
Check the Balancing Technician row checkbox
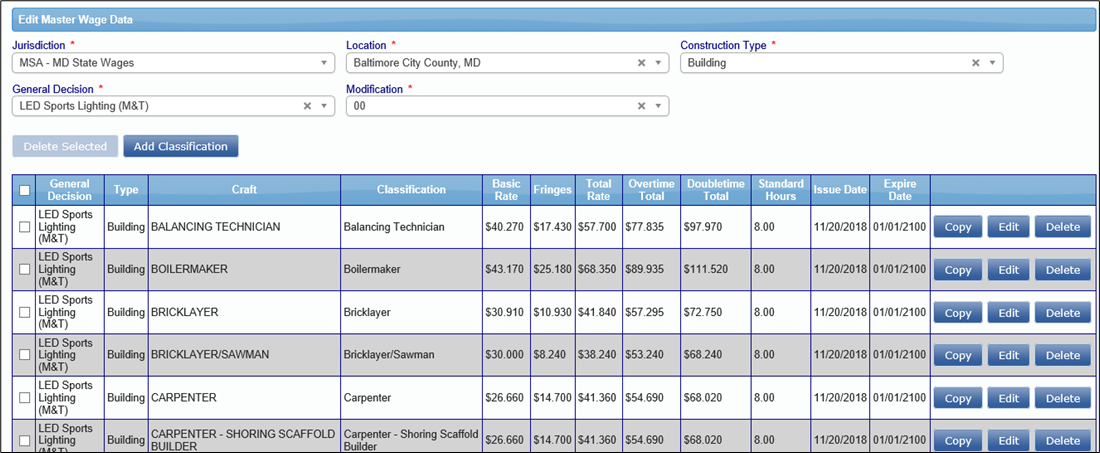click(25, 227)
